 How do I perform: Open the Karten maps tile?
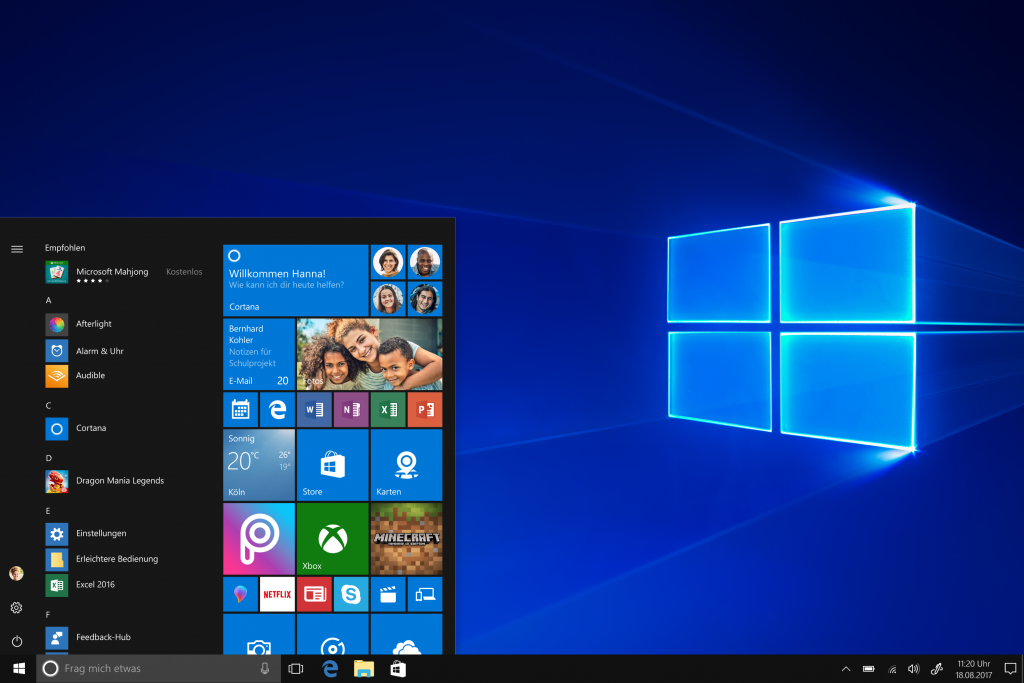pyautogui.click(x=406, y=465)
